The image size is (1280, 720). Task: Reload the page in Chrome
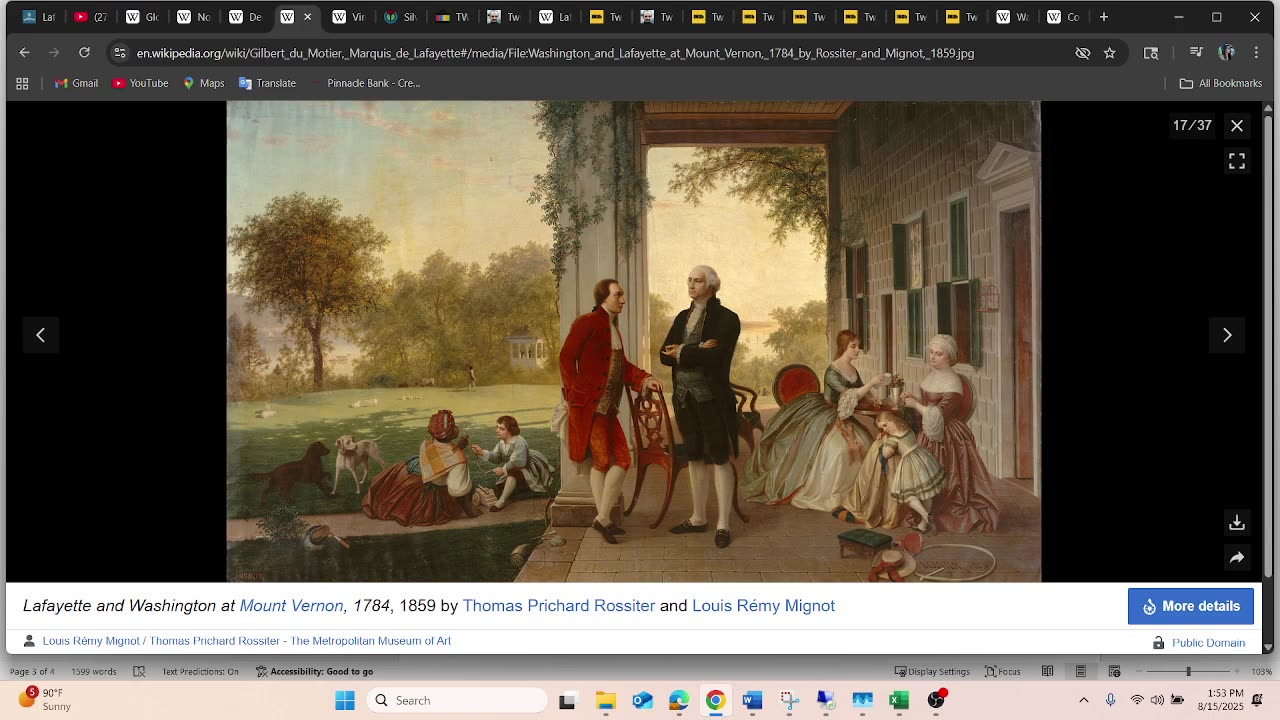click(x=84, y=53)
